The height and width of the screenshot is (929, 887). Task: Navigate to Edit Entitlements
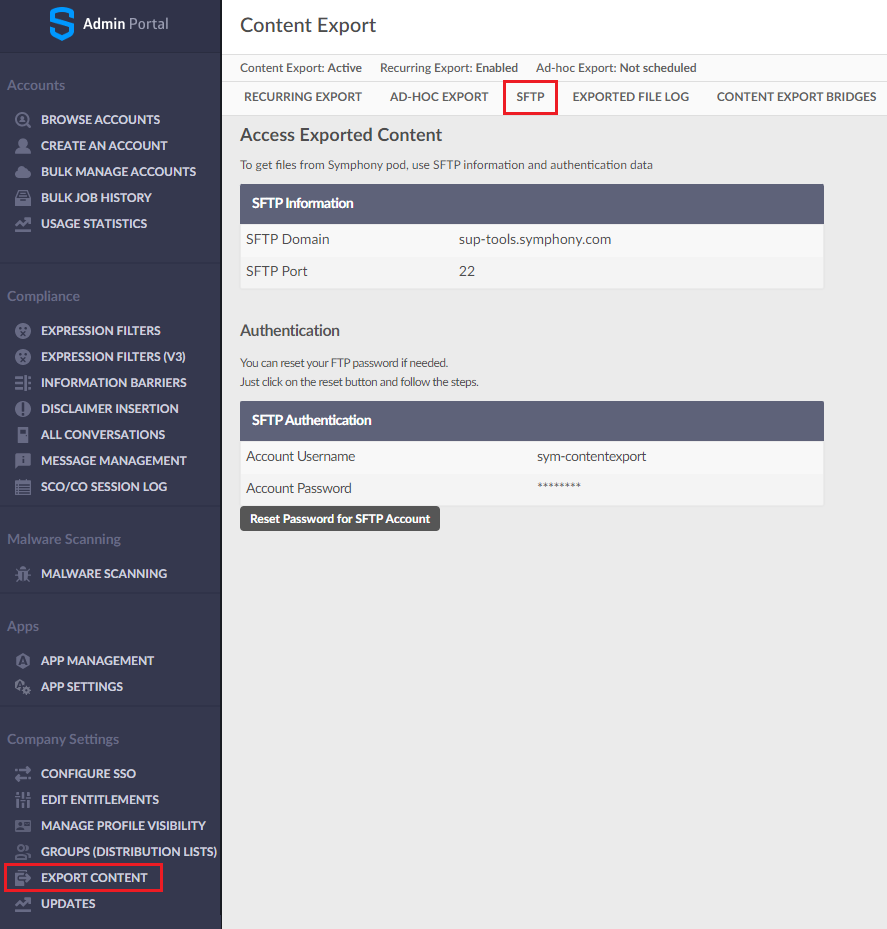pos(100,800)
